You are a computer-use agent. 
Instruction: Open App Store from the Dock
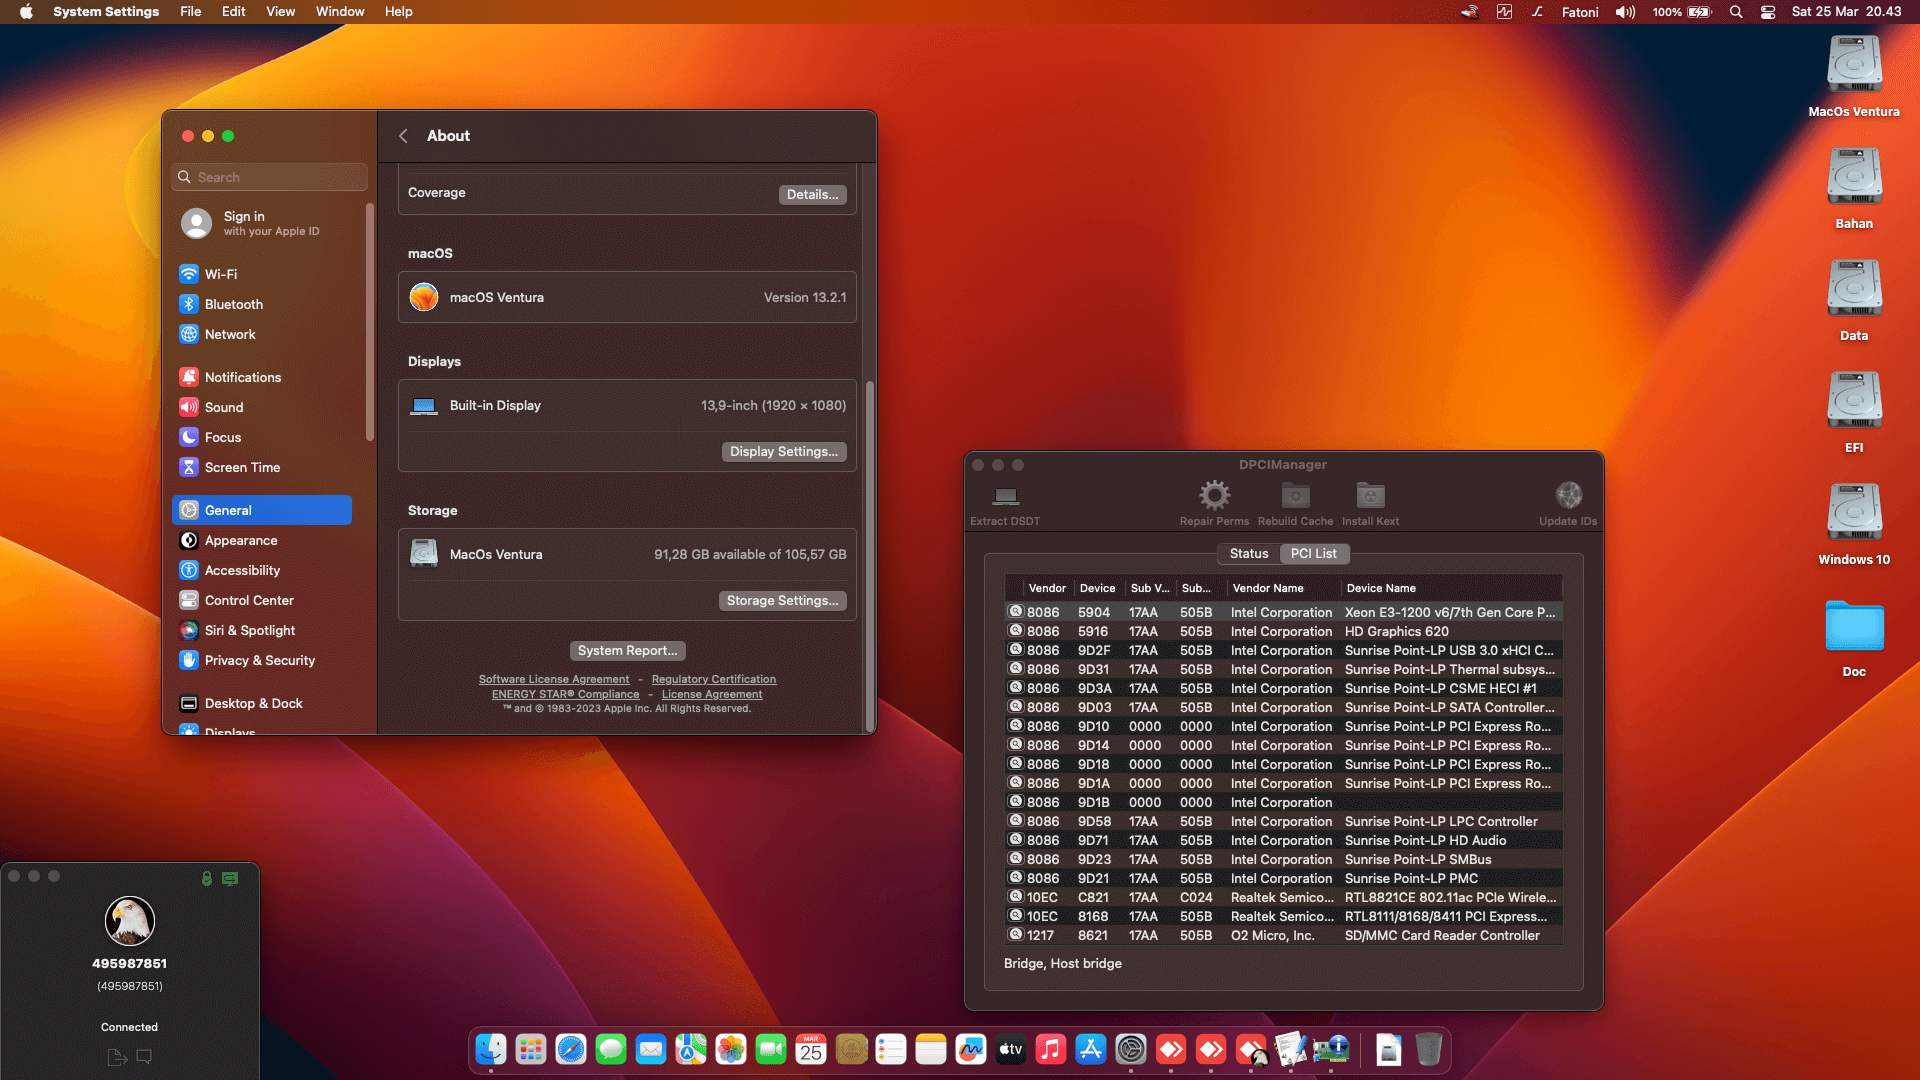click(1091, 1049)
